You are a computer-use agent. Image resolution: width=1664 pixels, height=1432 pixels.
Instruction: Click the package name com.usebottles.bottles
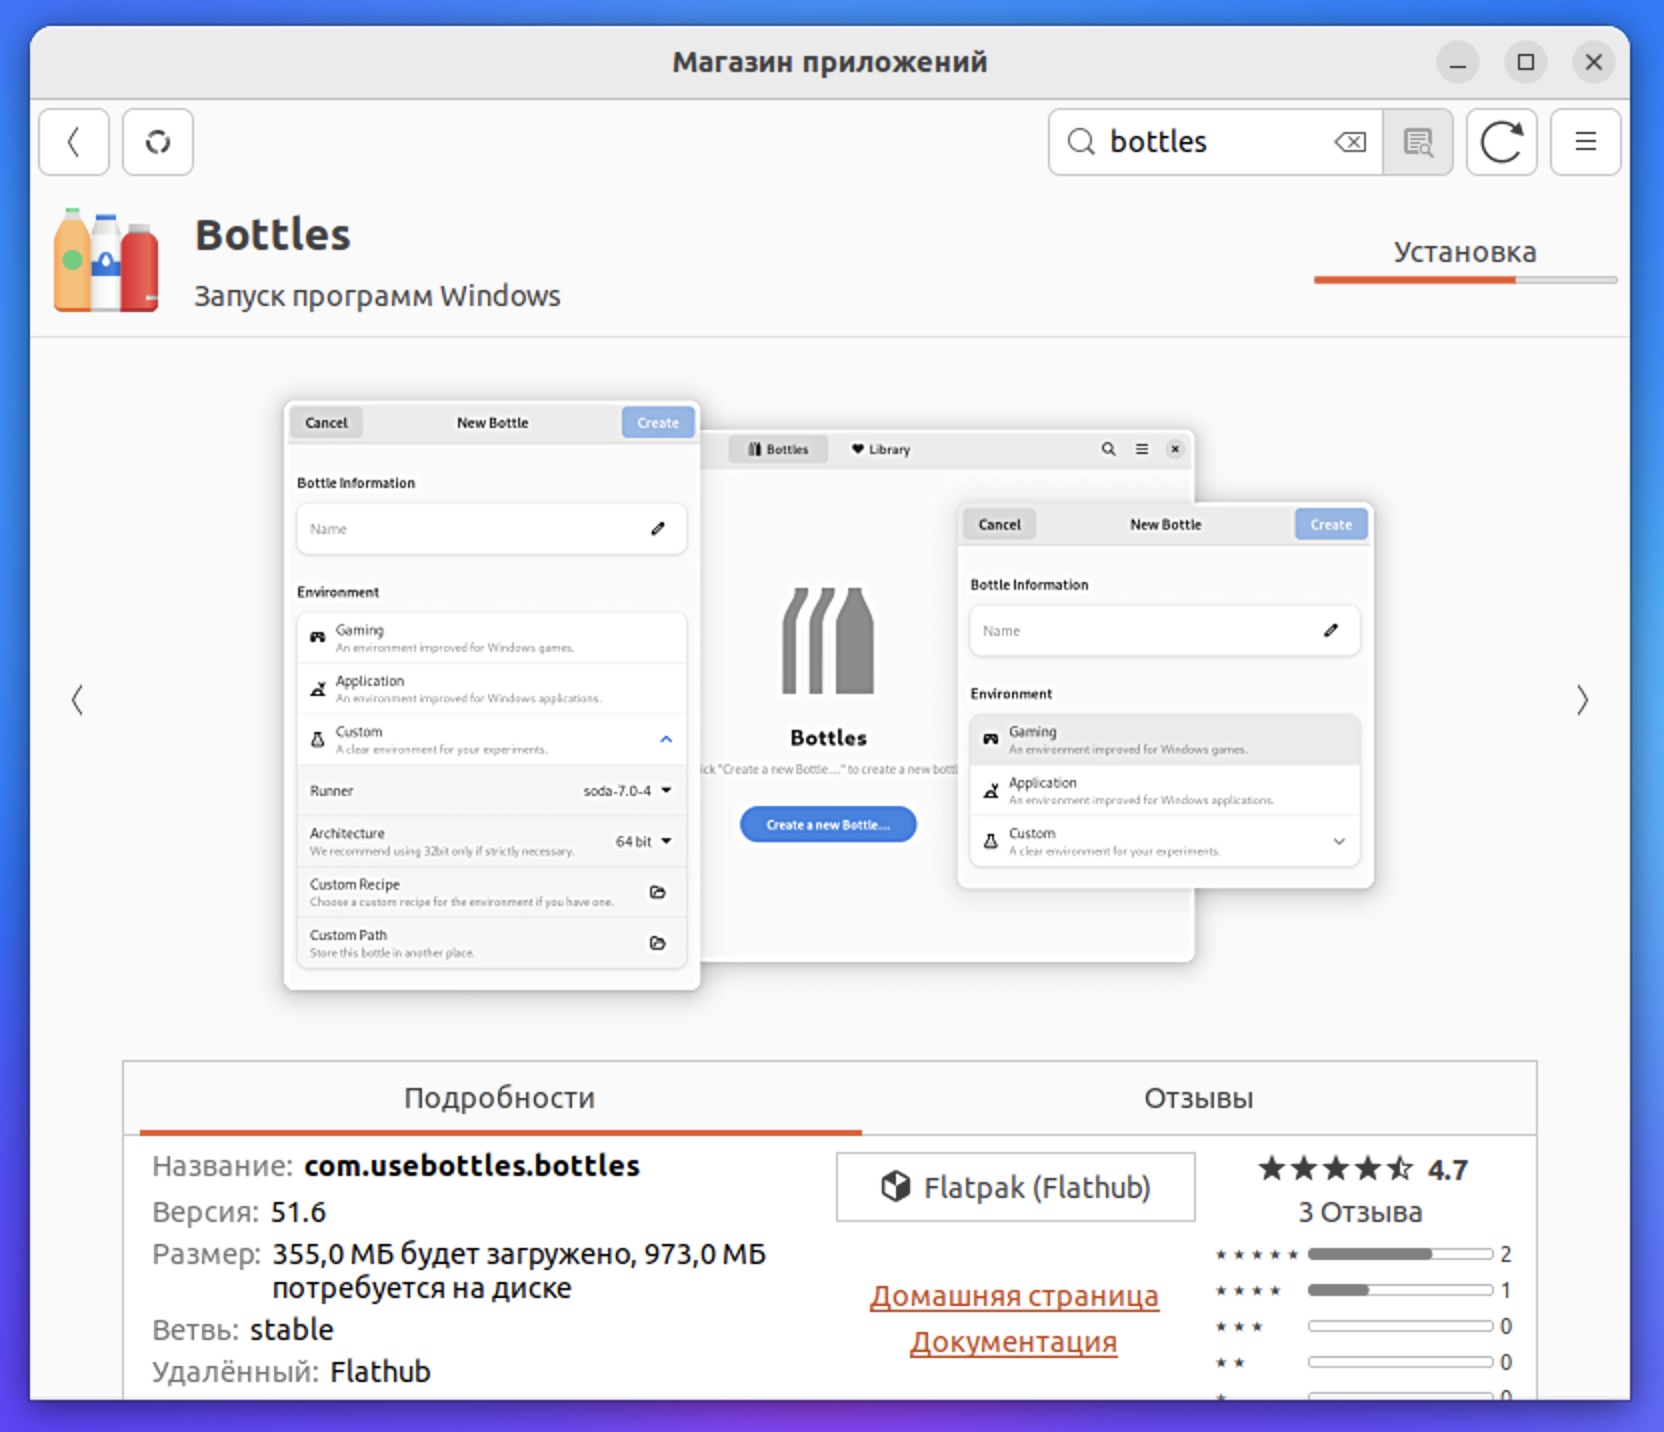[x=472, y=1166]
